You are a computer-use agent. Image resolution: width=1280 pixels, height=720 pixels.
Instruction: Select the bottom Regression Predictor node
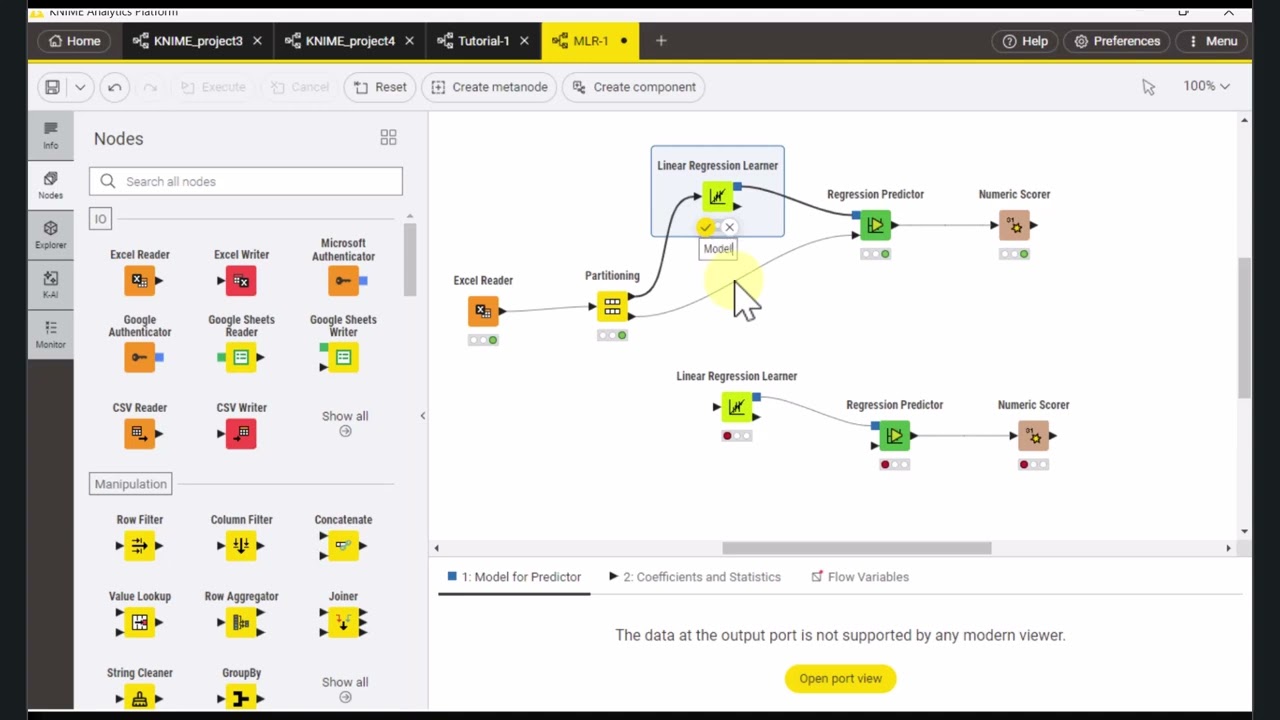(894, 436)
